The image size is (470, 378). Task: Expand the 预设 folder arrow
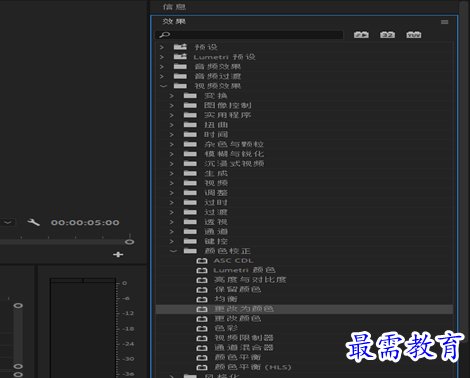point(162,47)
